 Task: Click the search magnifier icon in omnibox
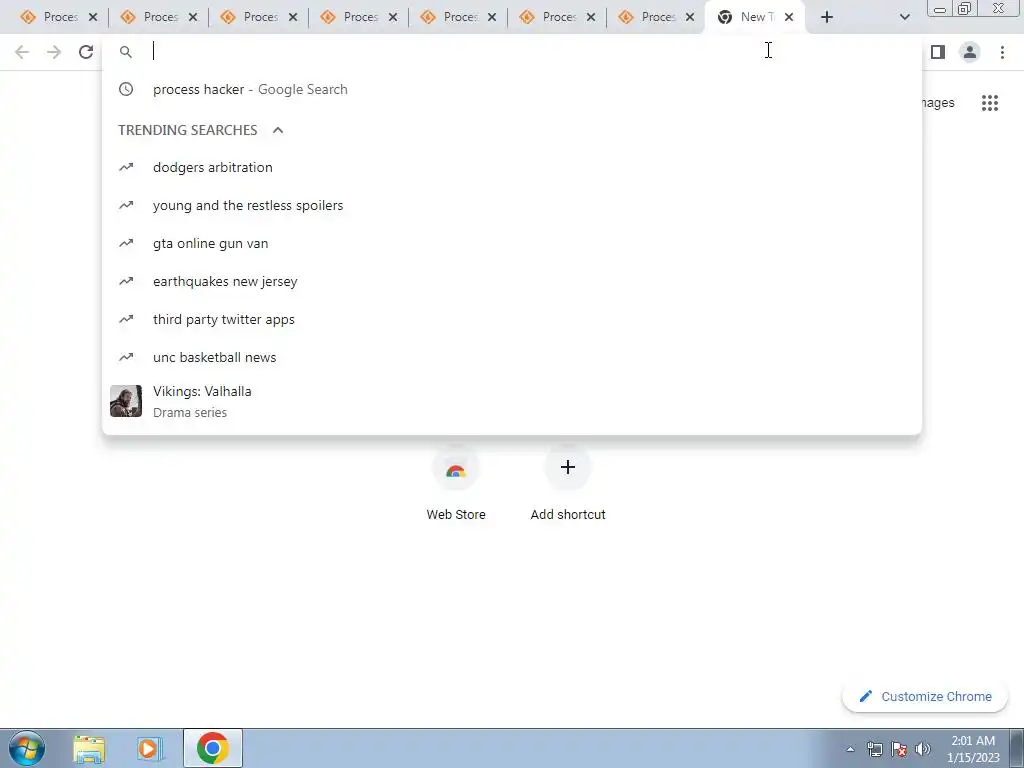pyautogui.click(x=126, y=52)
